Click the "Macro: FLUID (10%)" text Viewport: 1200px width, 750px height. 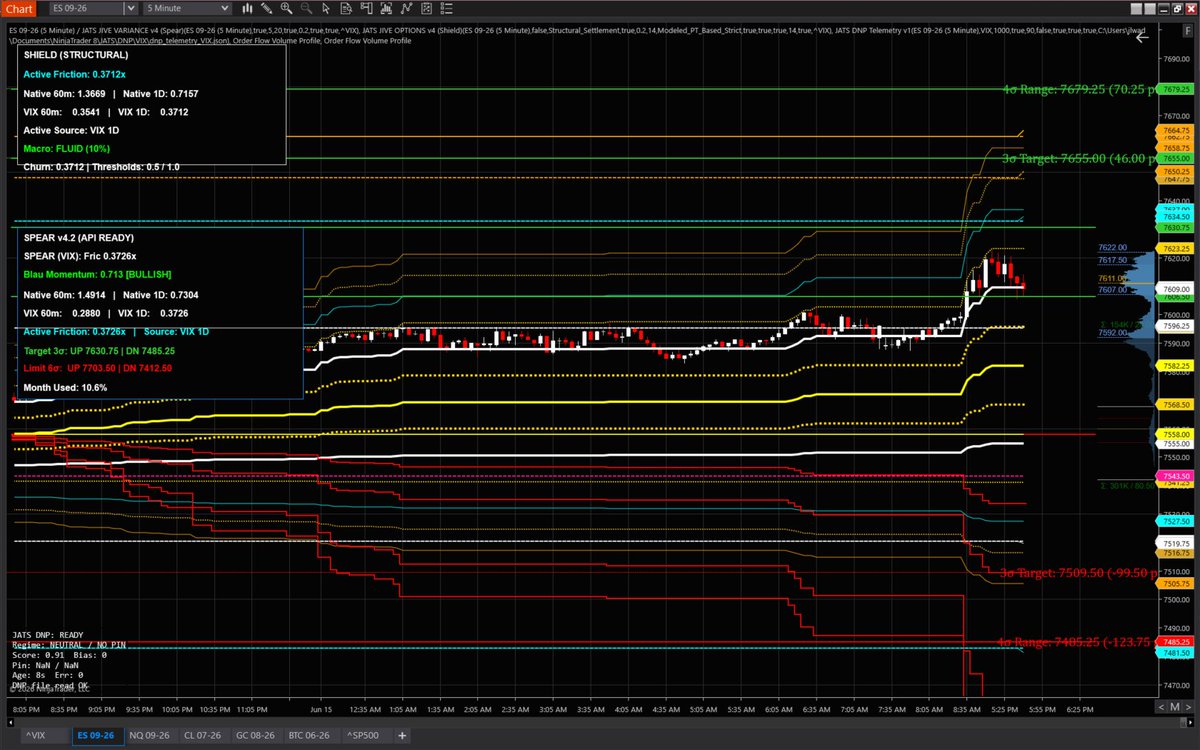[67, 148]
